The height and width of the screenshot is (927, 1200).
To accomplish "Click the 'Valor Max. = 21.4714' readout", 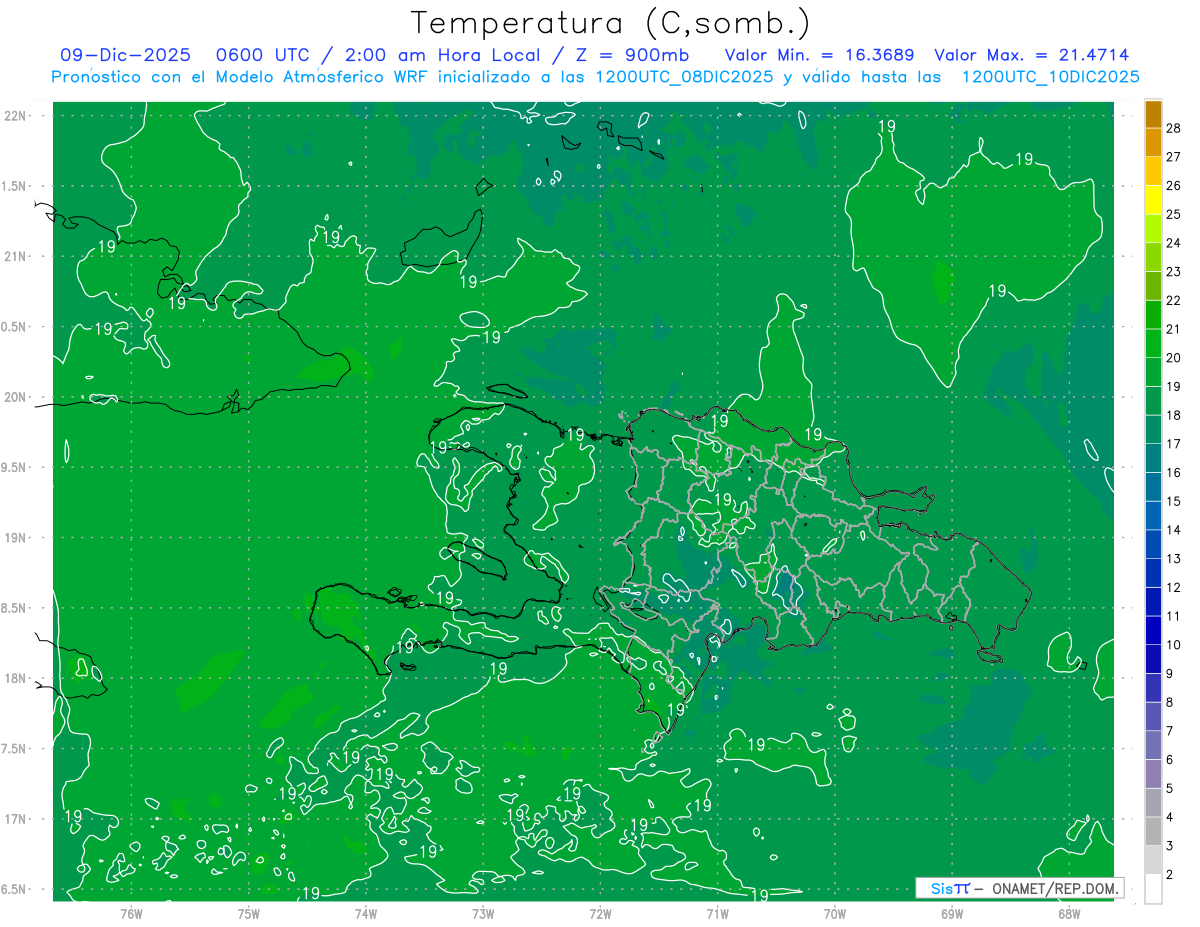I will pyautogui.click(x=1031, y=56).
